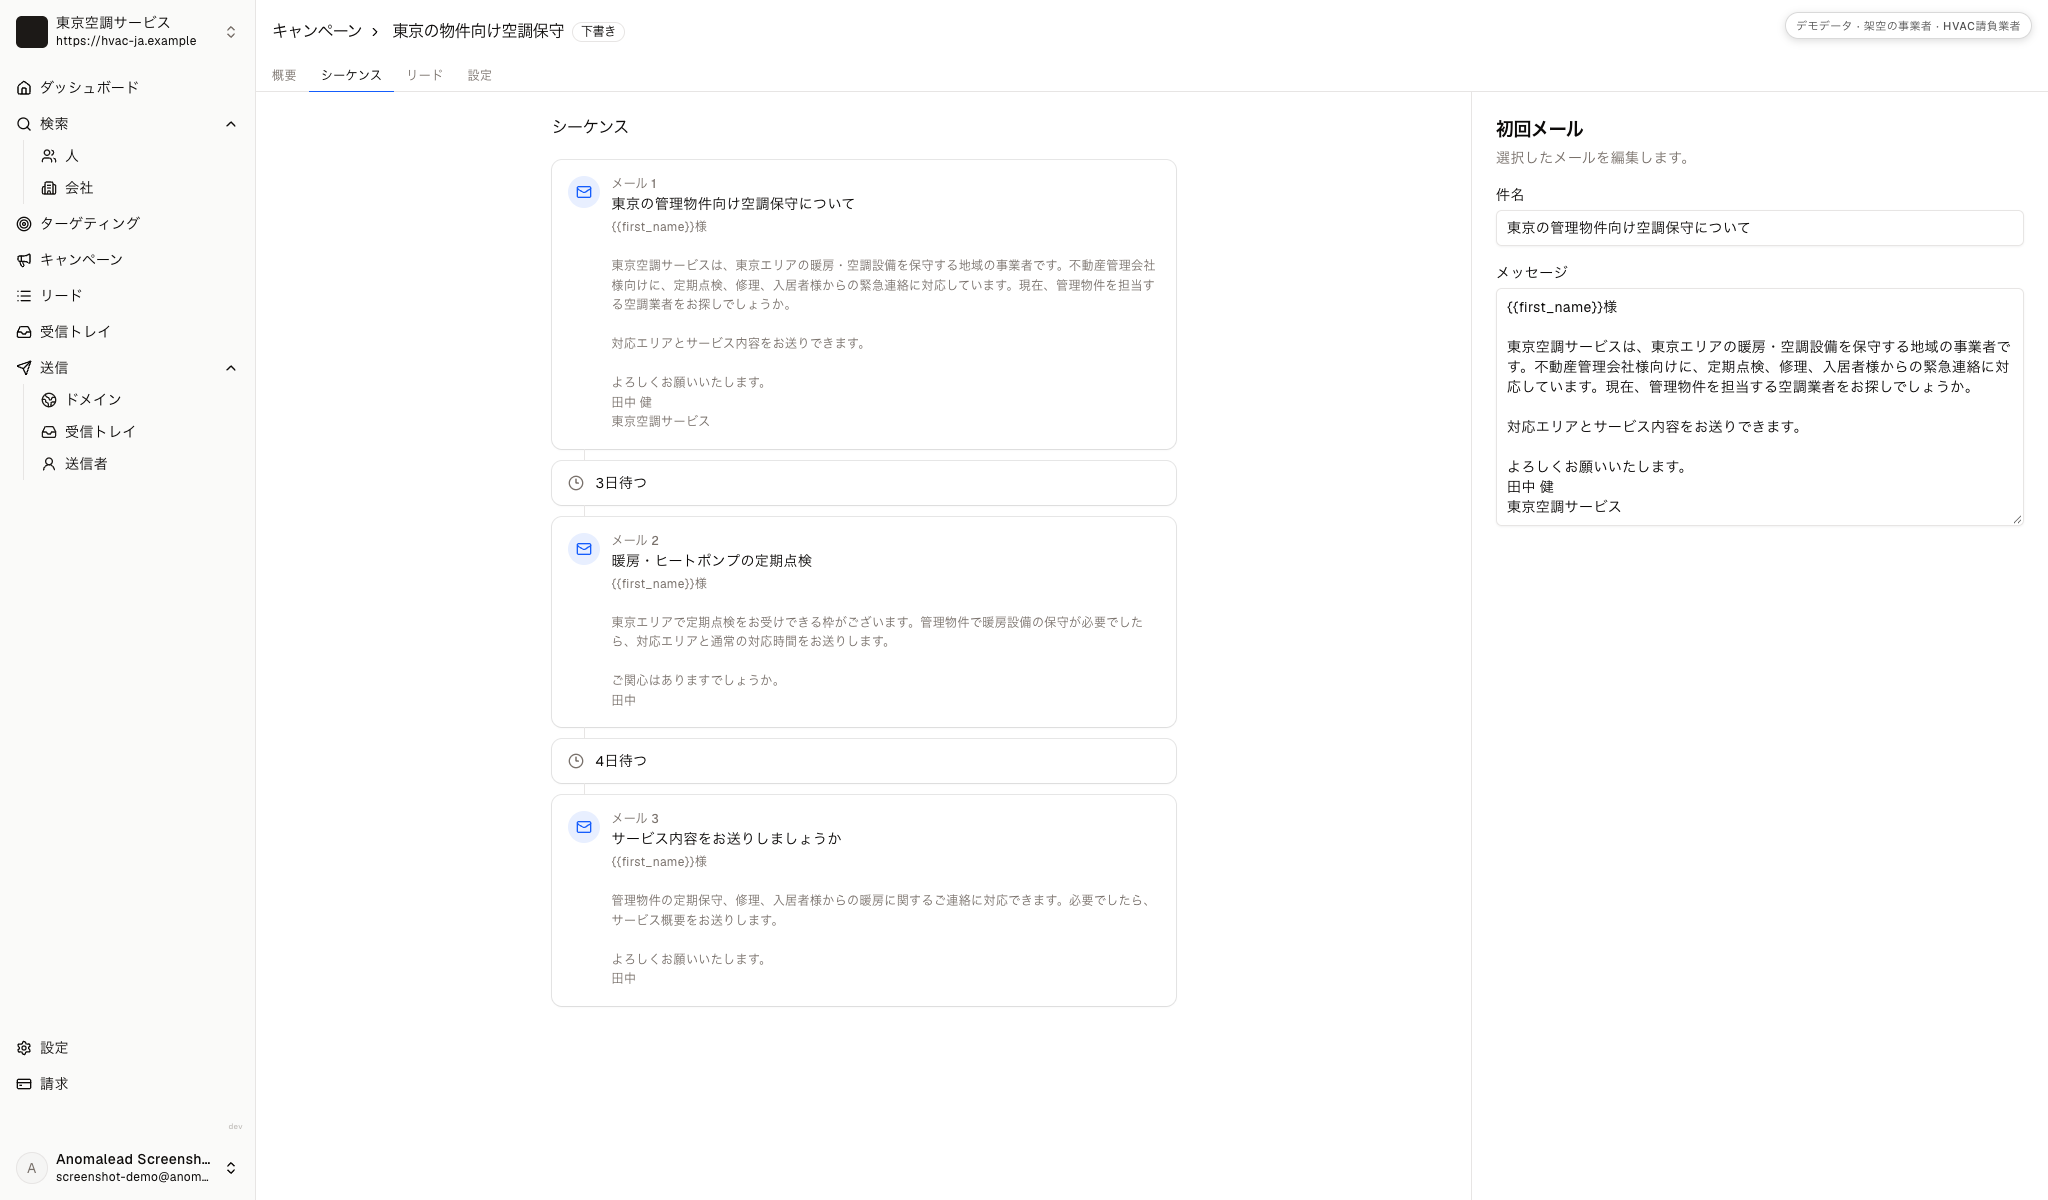Click the campaign title 東京の物件向け空調保守
The image size is (2048, 1200).
[478, 31]
